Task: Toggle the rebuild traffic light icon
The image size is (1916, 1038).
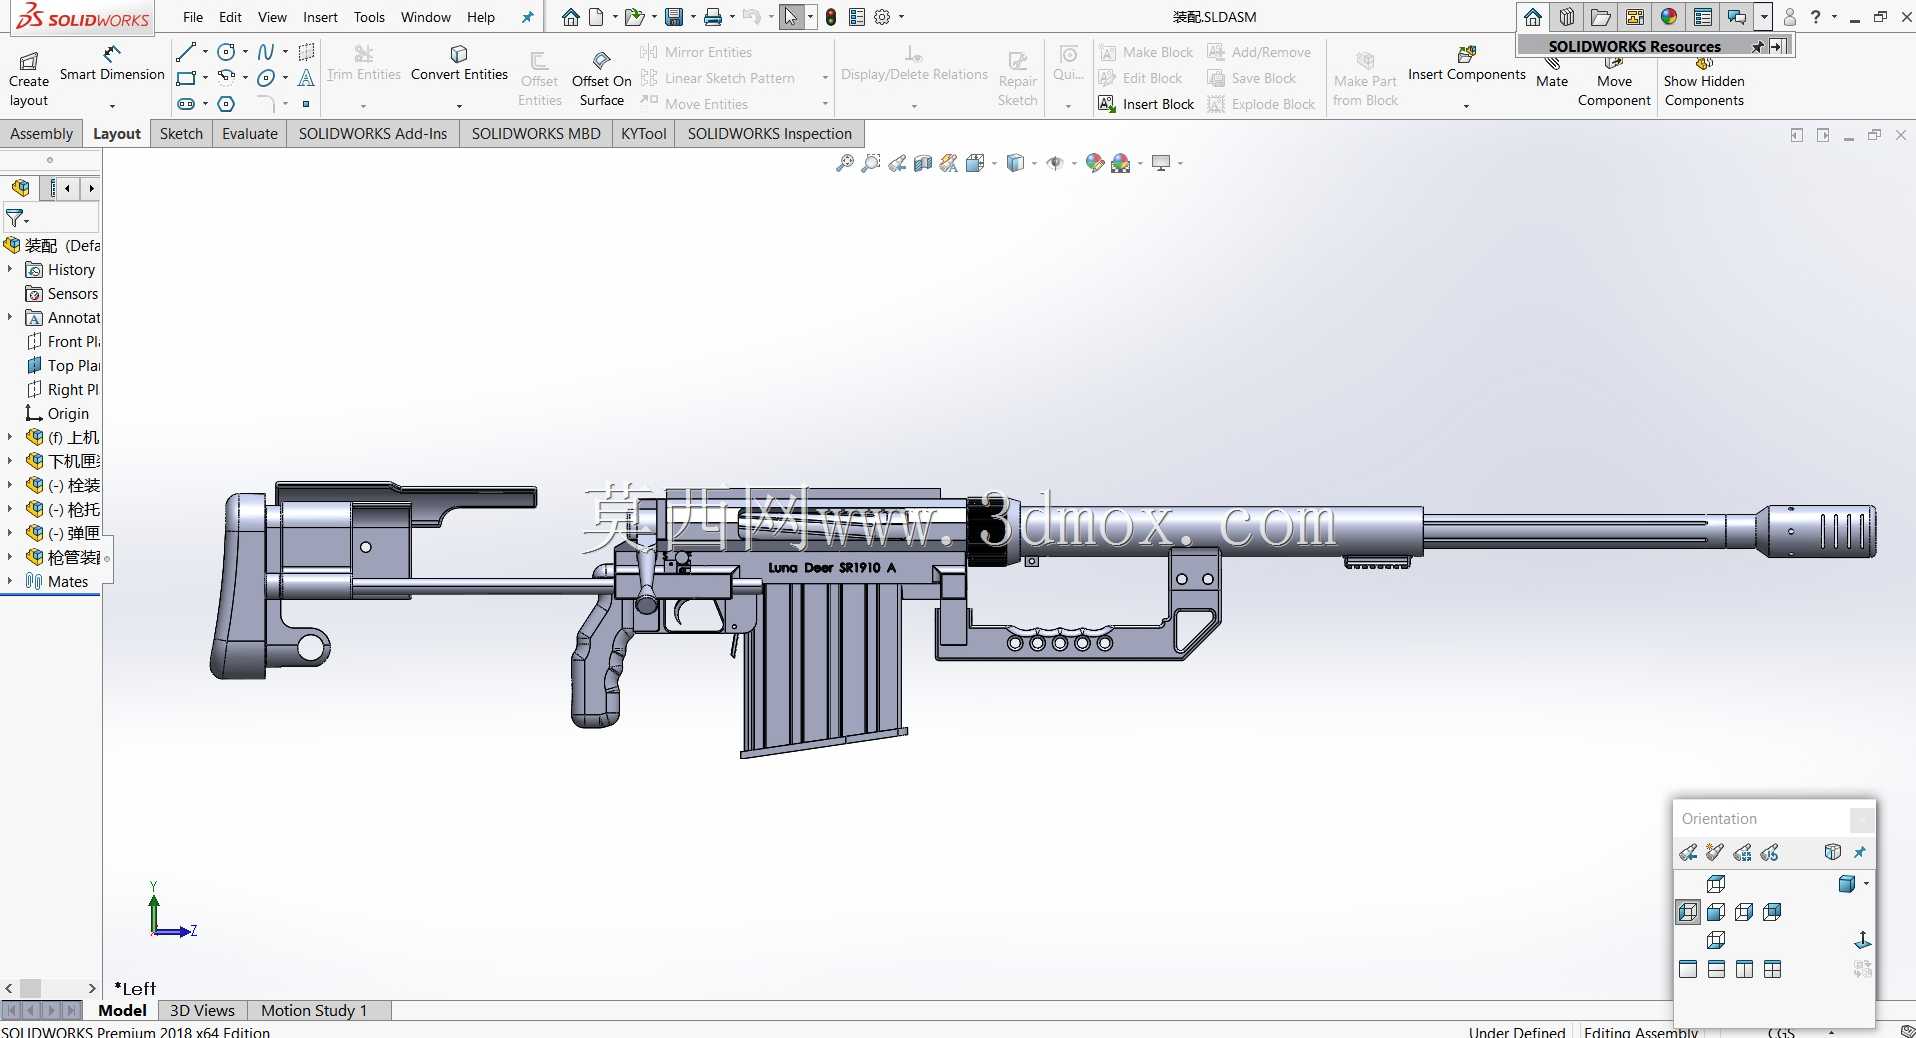Action: pyautogui.click(x=830, y=17)
